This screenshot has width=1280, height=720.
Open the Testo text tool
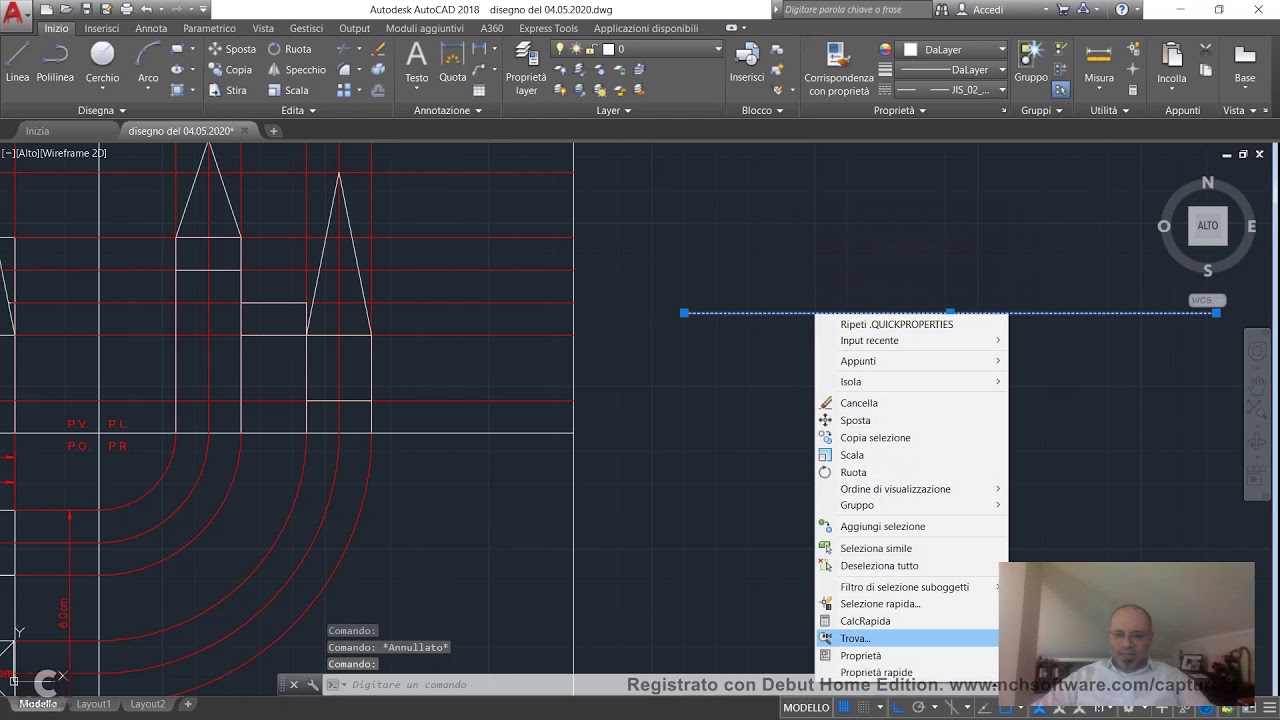click(416, 62)
